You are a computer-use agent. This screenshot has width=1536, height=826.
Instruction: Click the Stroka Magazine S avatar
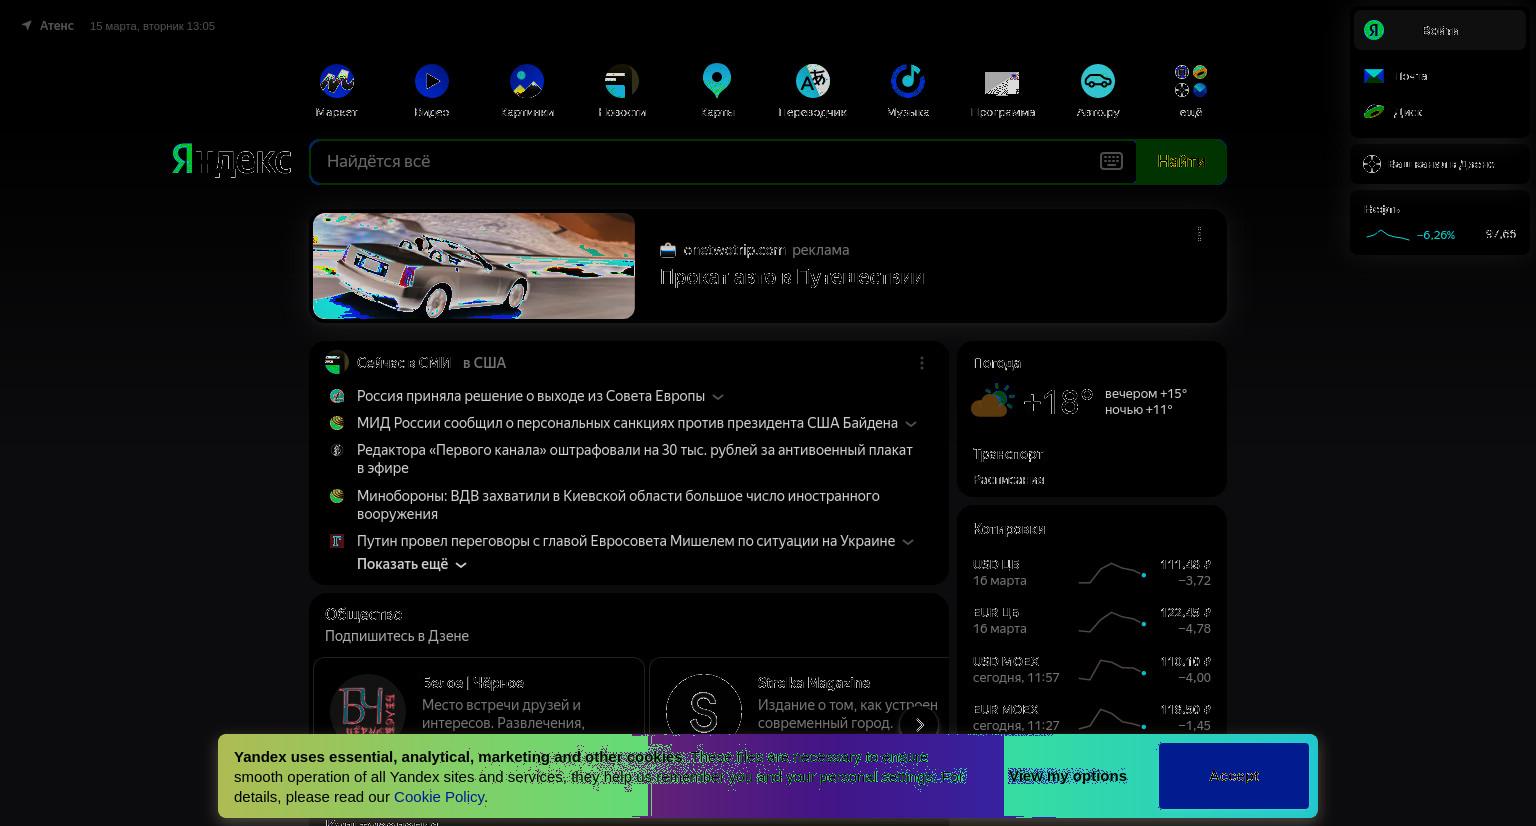[x=703, y=711]
